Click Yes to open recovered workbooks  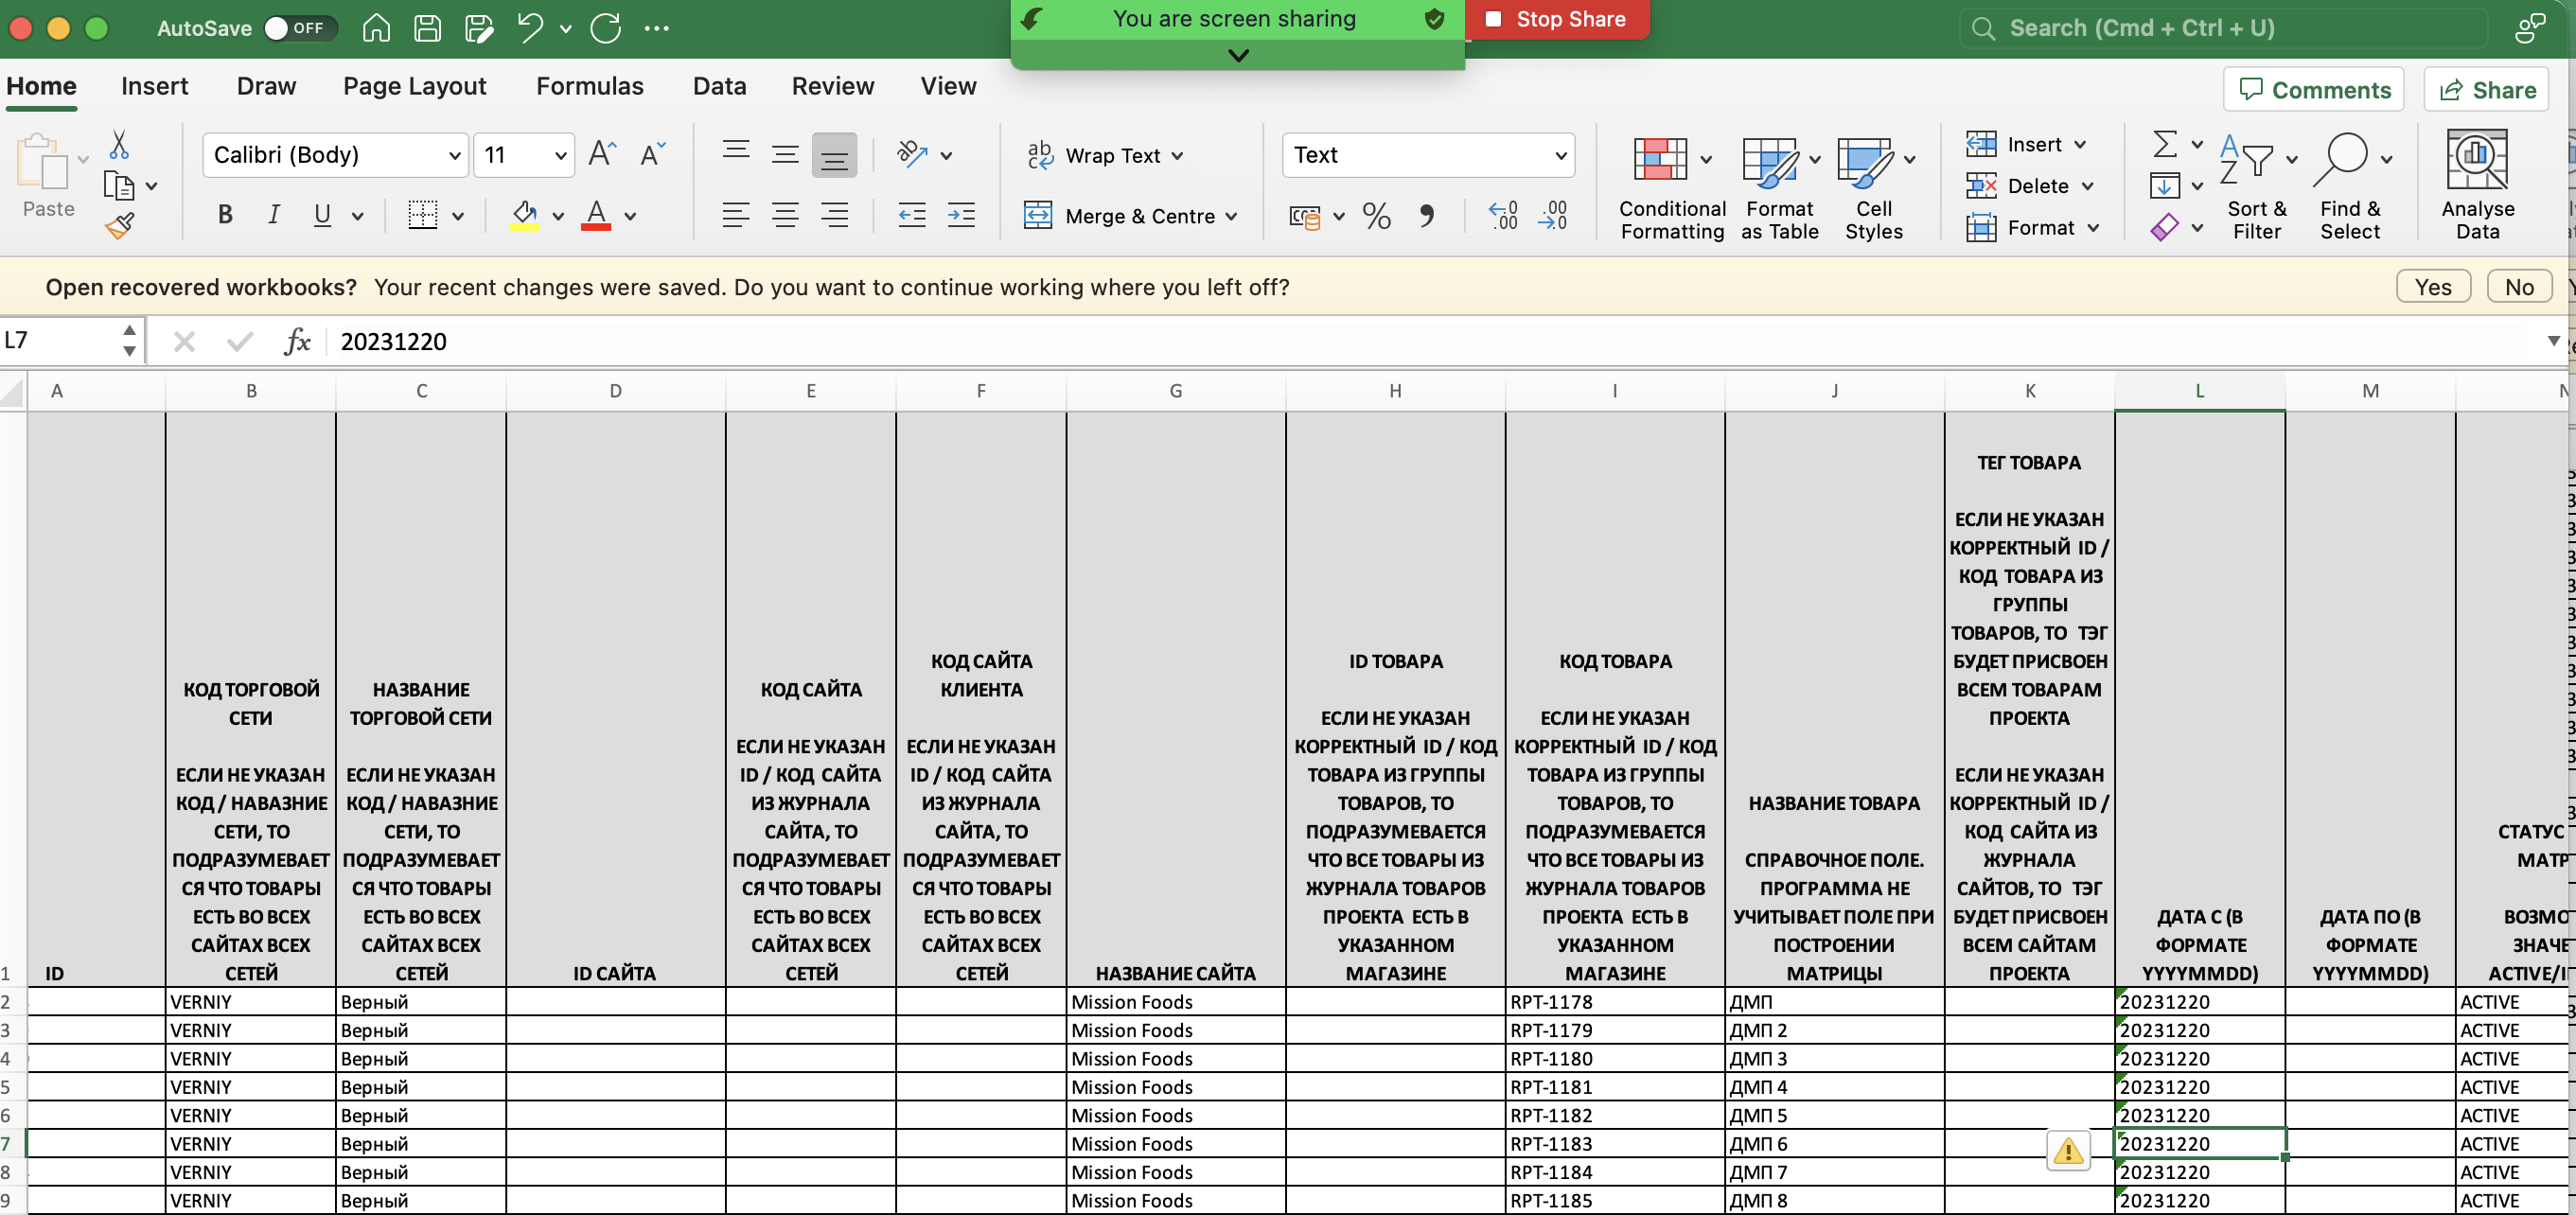tap(2433, 287)
